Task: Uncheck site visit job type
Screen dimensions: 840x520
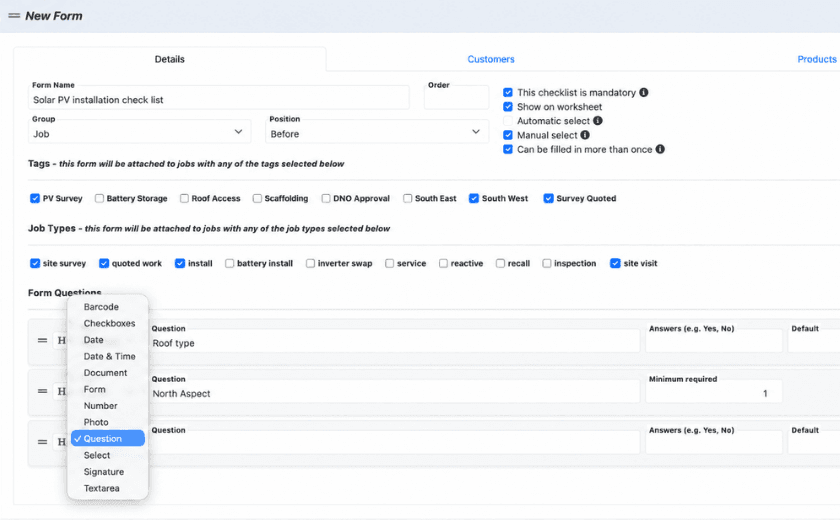Action: point(615,263)
